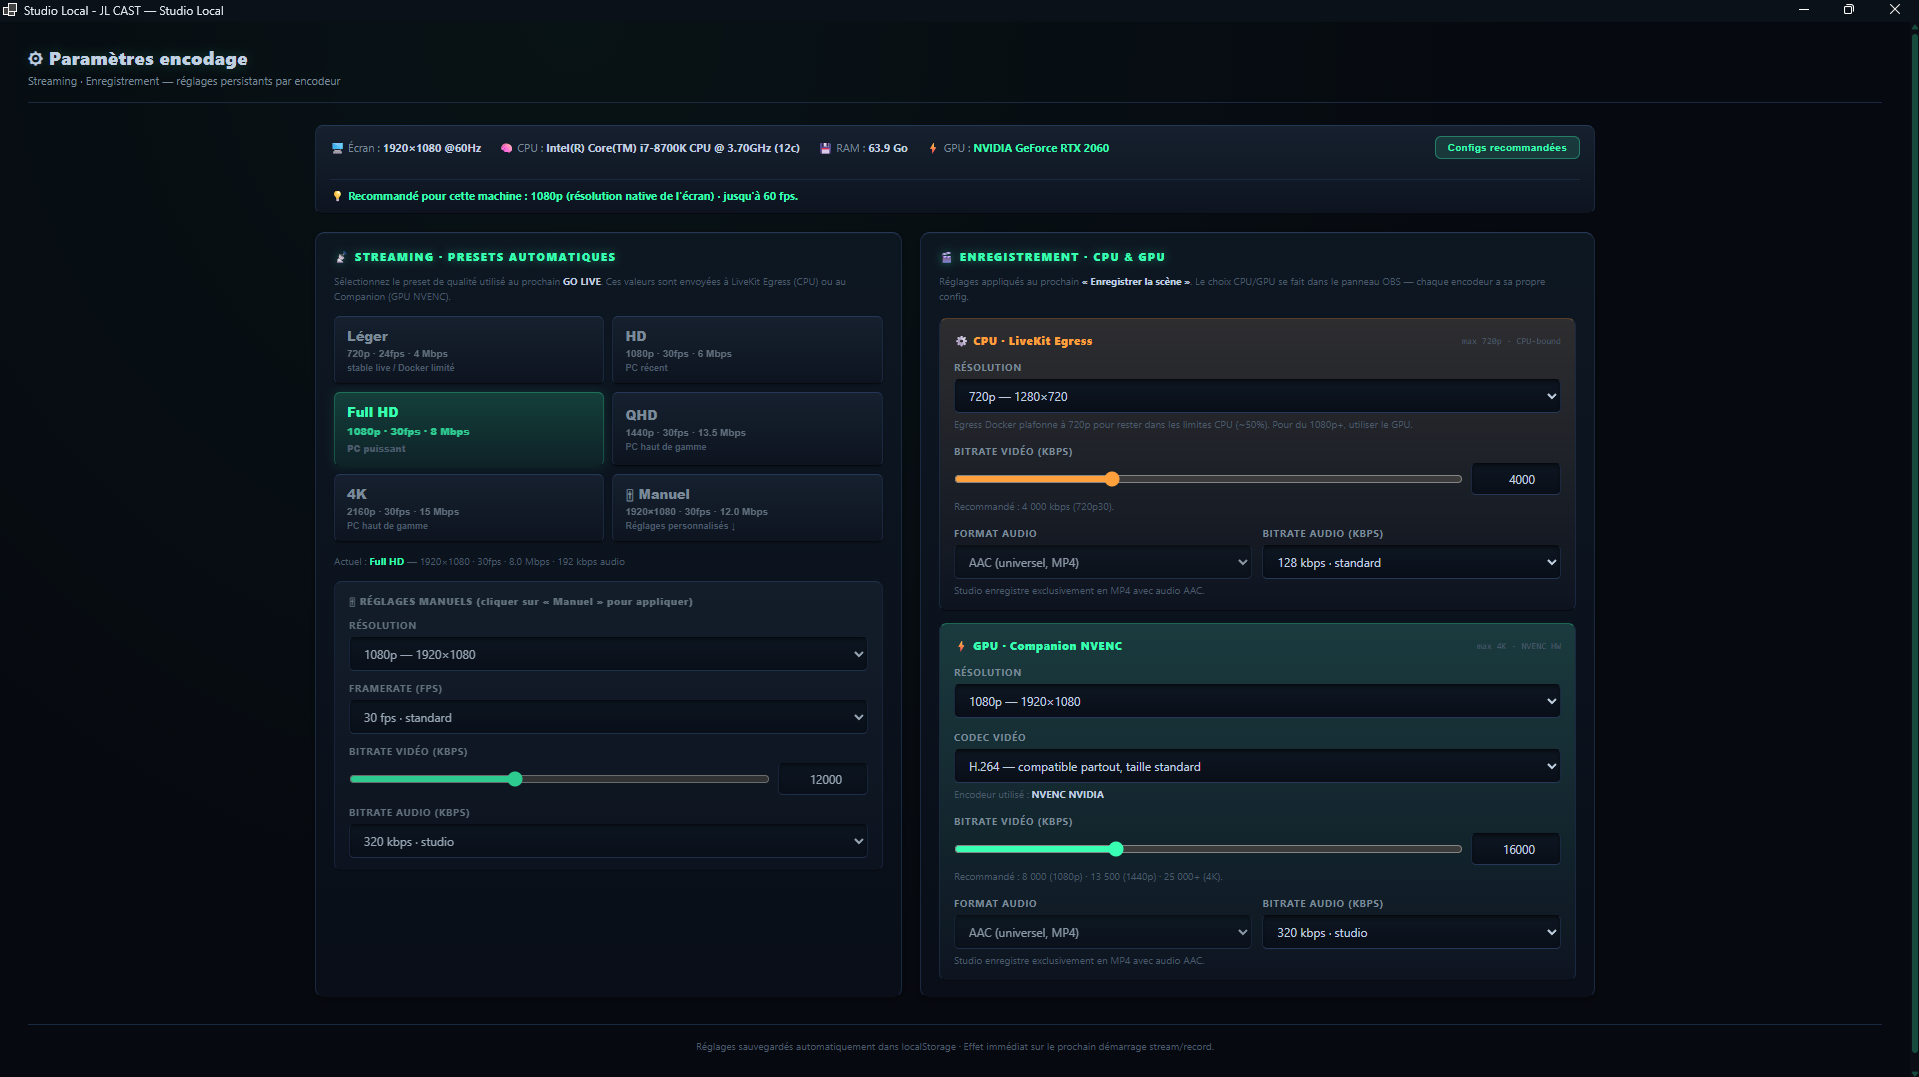Click the manual bitrate field showing 12000
The height and width of the screenshot is (1077, 1919).
pyautogui.click(x=823, y=779)
